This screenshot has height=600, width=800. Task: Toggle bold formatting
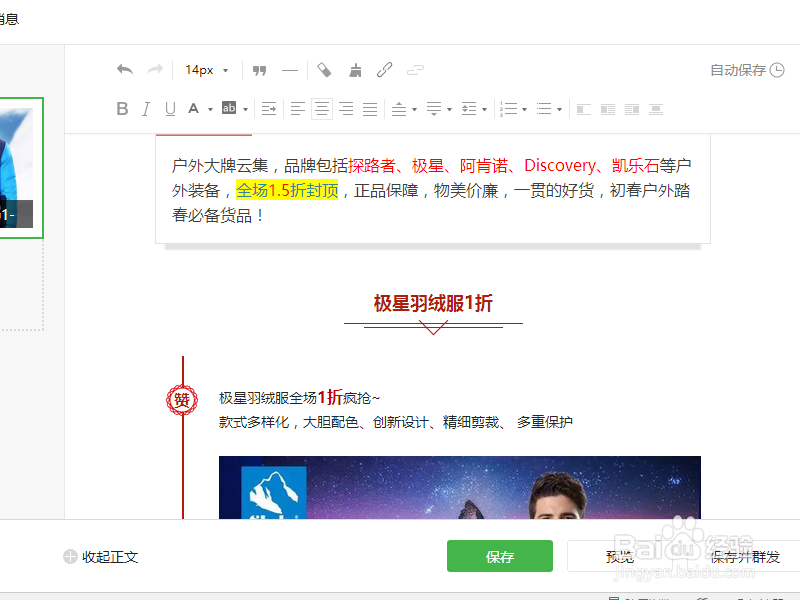tap(122, 108)
